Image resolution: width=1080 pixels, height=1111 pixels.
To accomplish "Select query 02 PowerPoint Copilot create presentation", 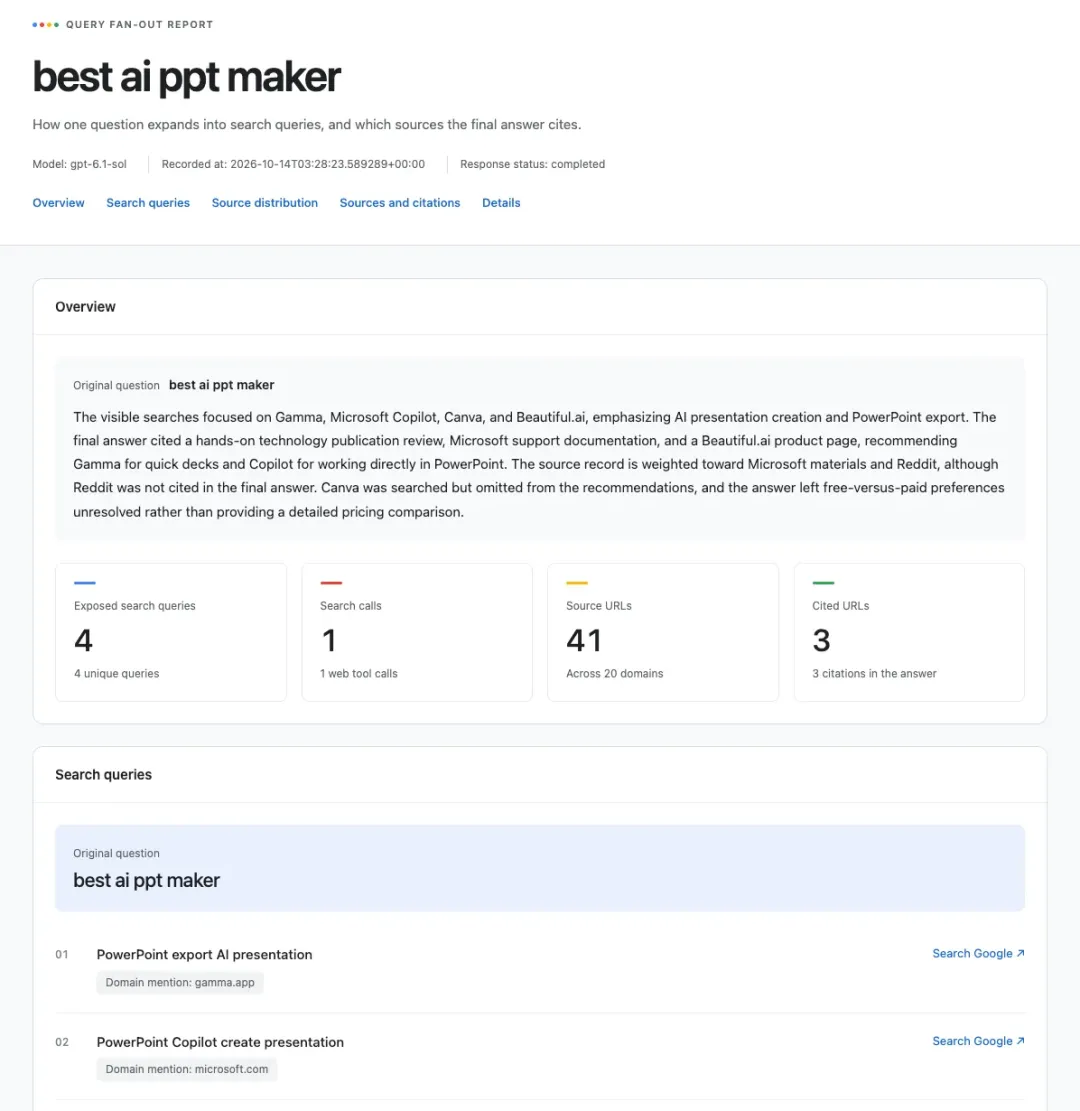I will [x=220, y=1042].
